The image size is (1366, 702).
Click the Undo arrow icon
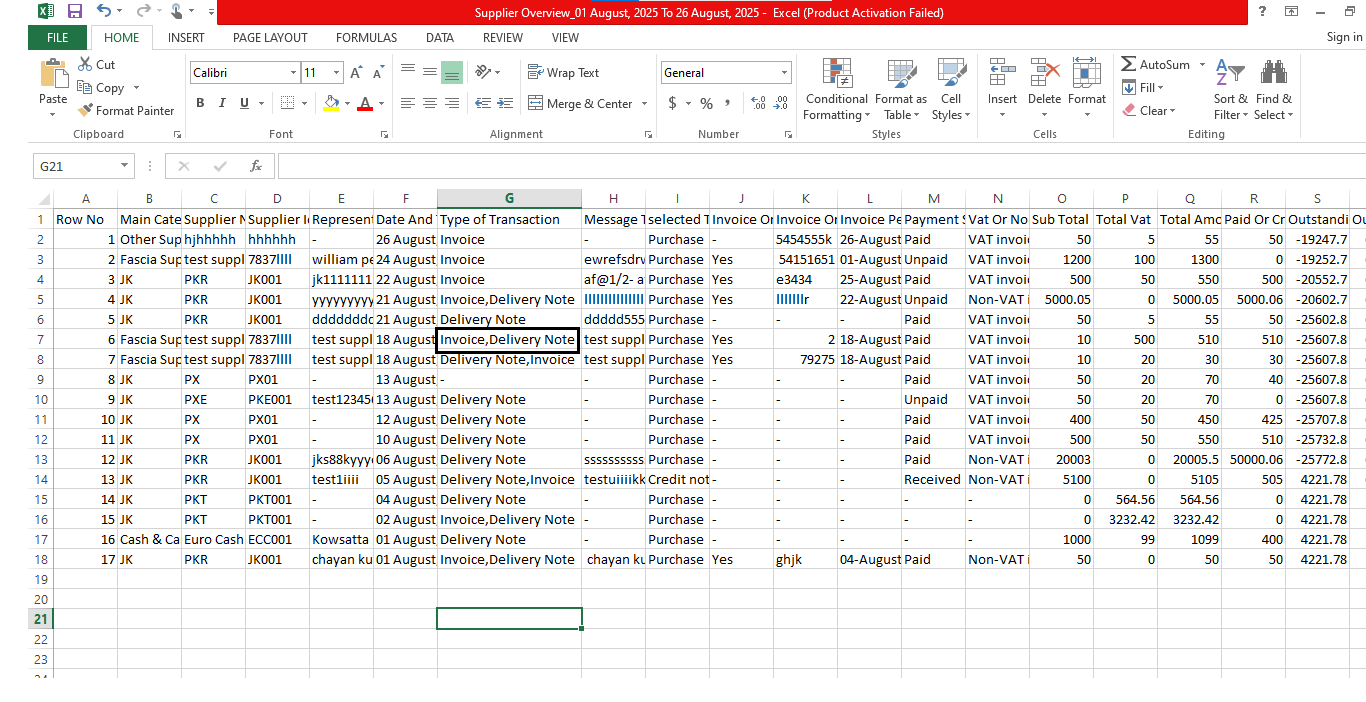[104, 11]
